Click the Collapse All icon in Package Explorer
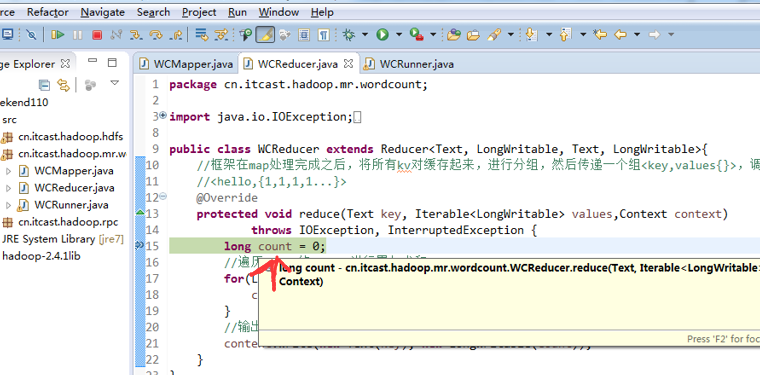Viewport: 760px width, 375px height. click(44, 85)
